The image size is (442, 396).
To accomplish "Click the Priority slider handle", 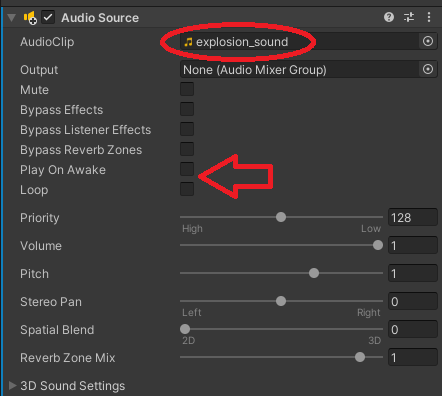I will click(281, 217).
